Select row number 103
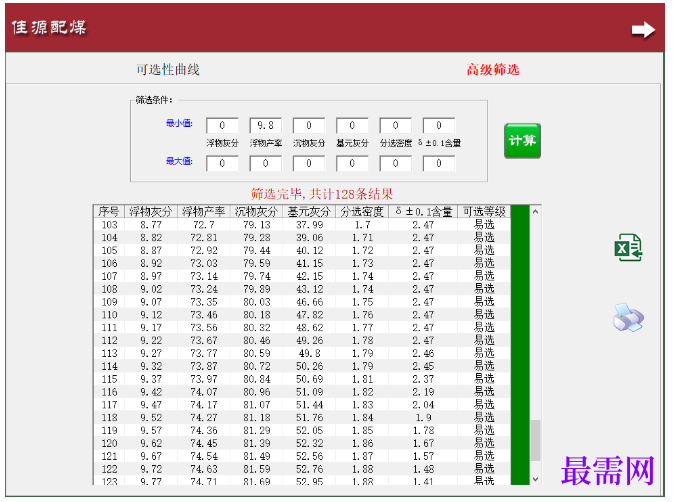 pyautogui.click(x=109, y=224)
